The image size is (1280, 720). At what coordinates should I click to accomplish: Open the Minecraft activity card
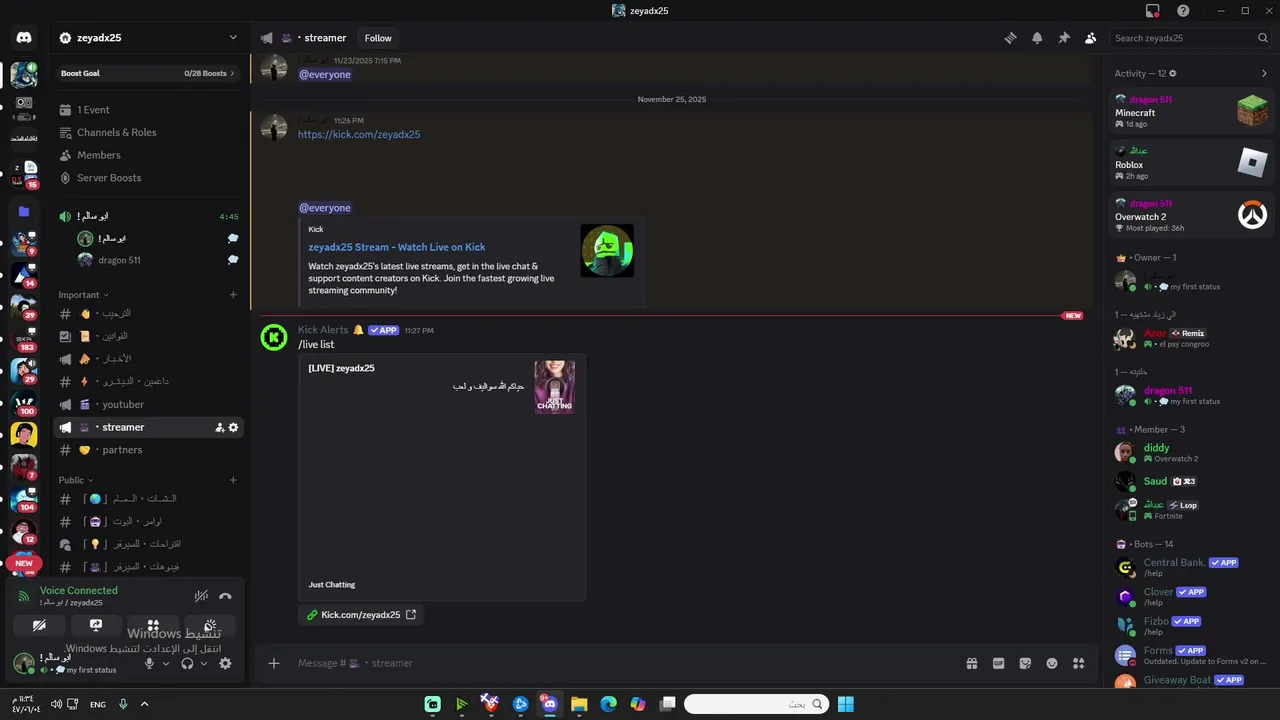pyautogui.click(x=1192, y=111)
